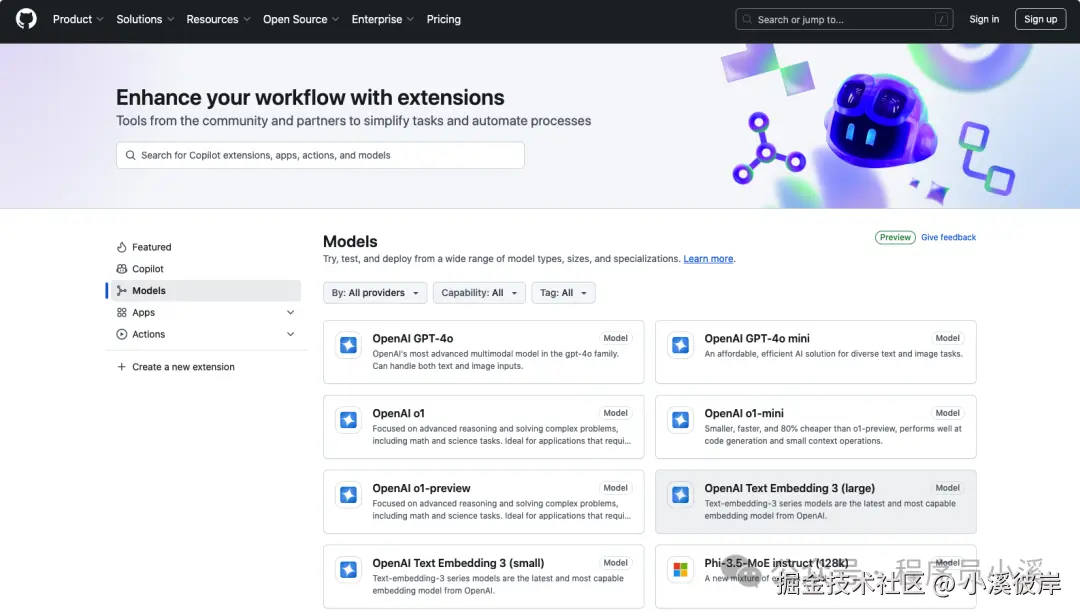Click the Copilot icon in sidebar

coord(121,269)
